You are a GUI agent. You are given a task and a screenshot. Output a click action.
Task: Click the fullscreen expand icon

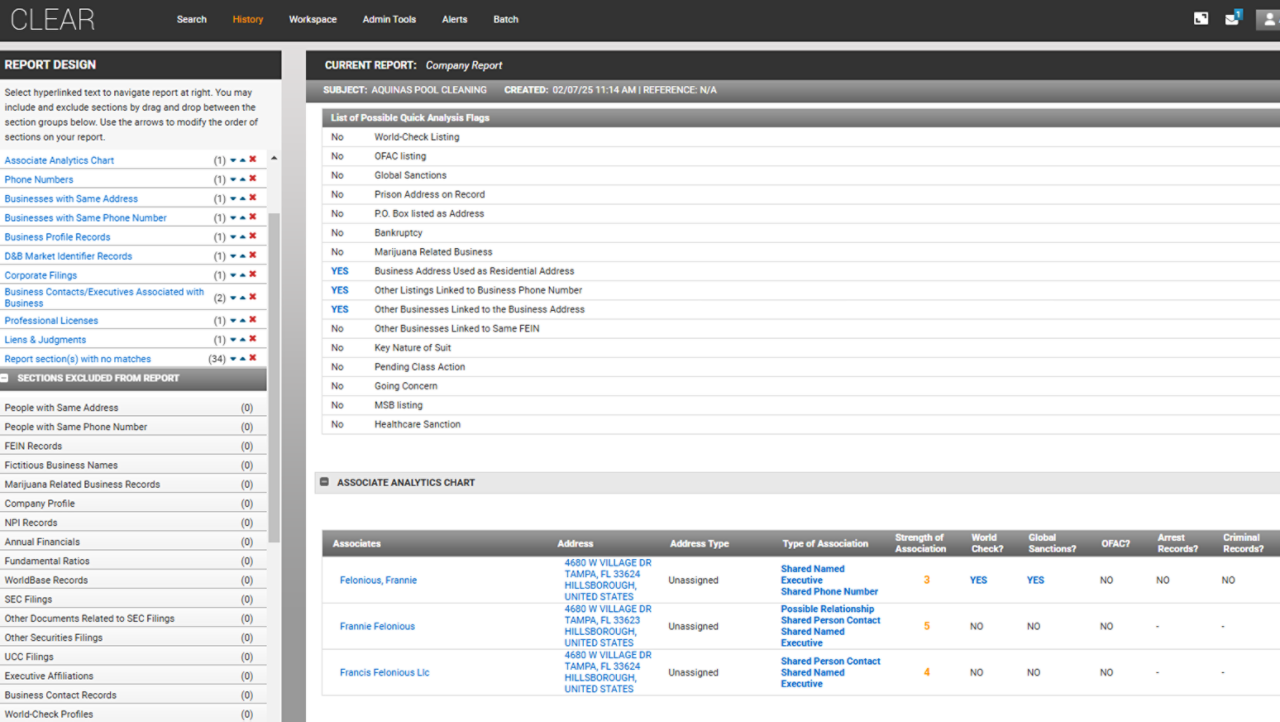pos(1201,19)
